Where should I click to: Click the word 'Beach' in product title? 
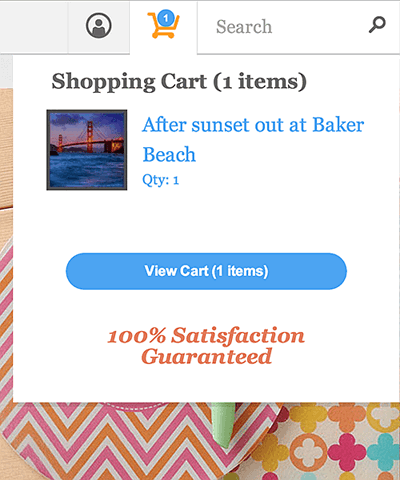[x=169, y=155]
